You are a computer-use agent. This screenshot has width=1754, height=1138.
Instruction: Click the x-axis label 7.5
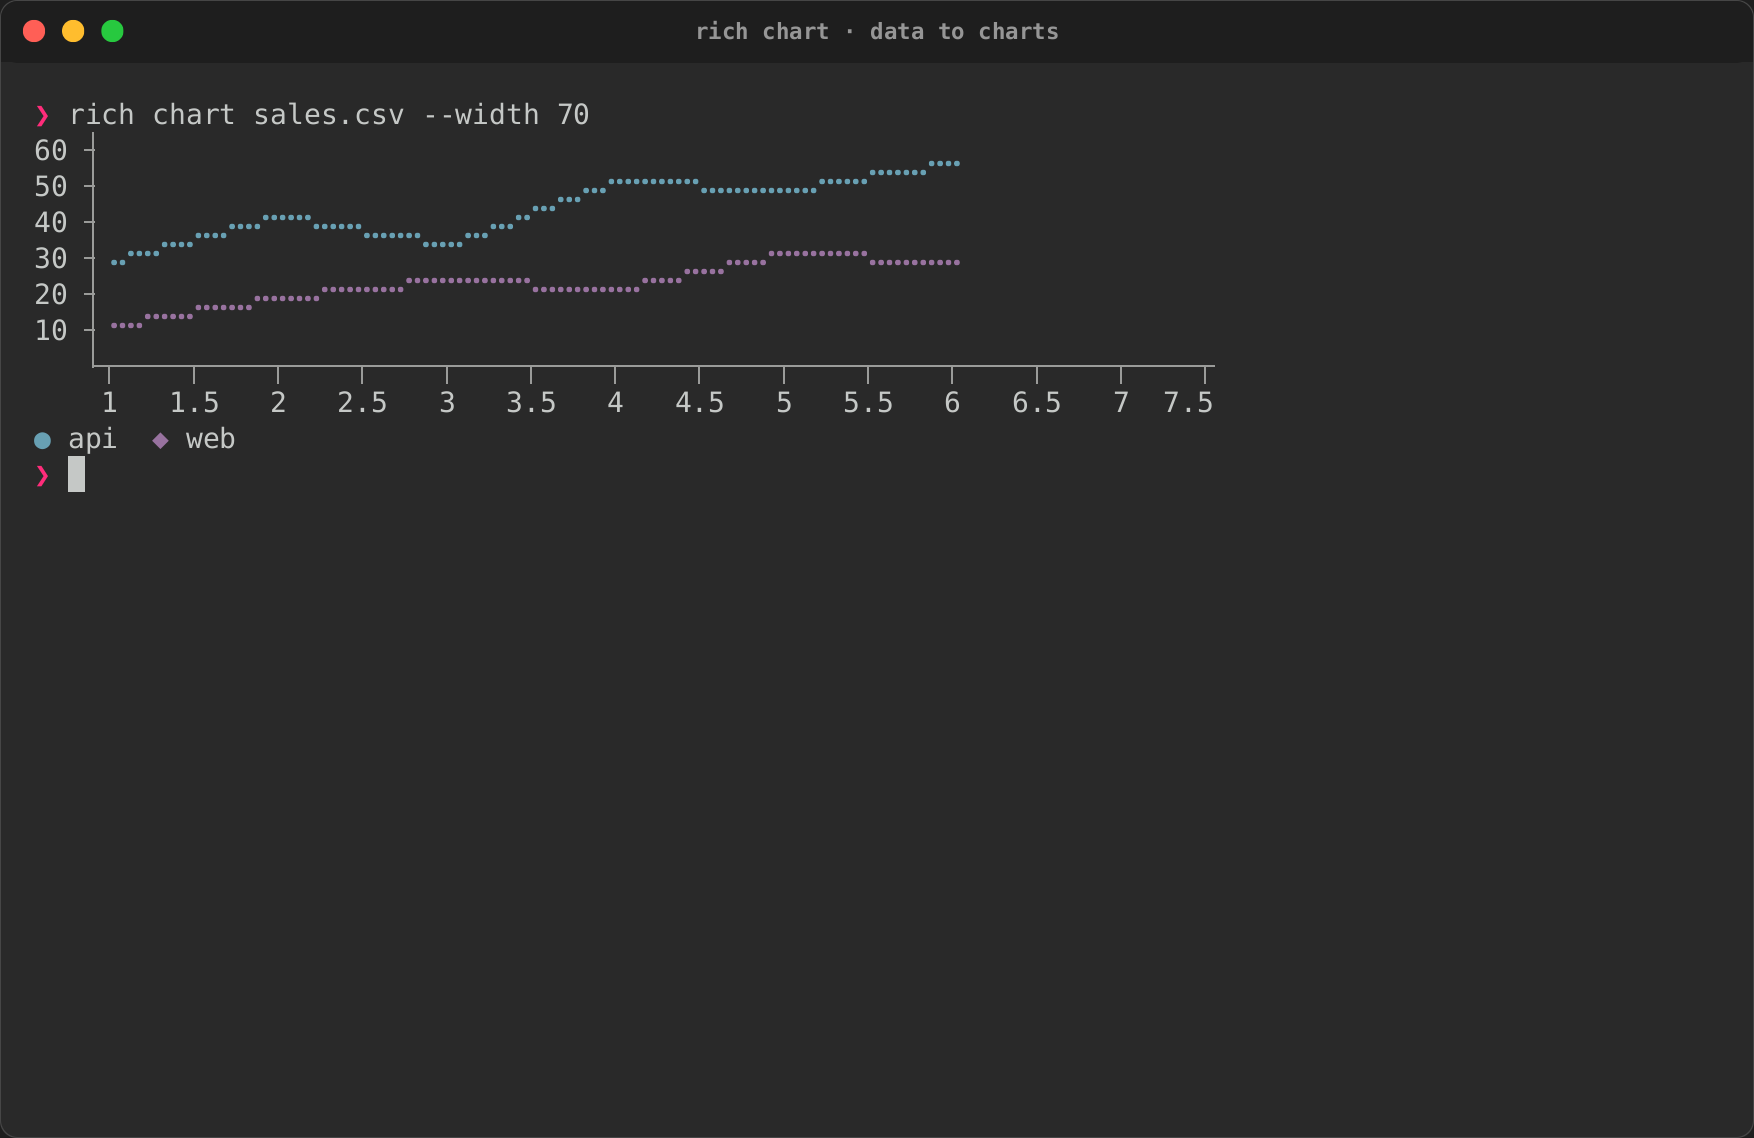pos(1188,402)
